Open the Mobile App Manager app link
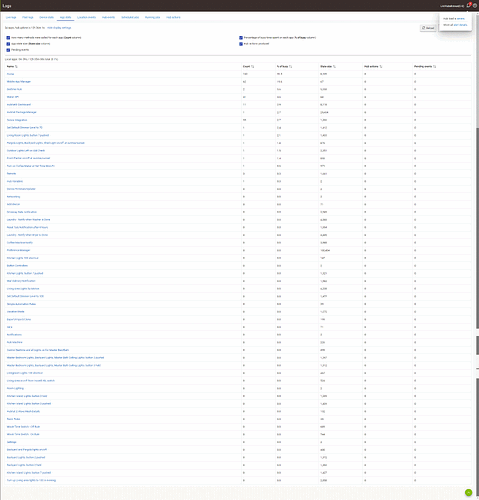The width and height of the screenshot is (479, 500). pyautogui.click(x=19, y=82)
